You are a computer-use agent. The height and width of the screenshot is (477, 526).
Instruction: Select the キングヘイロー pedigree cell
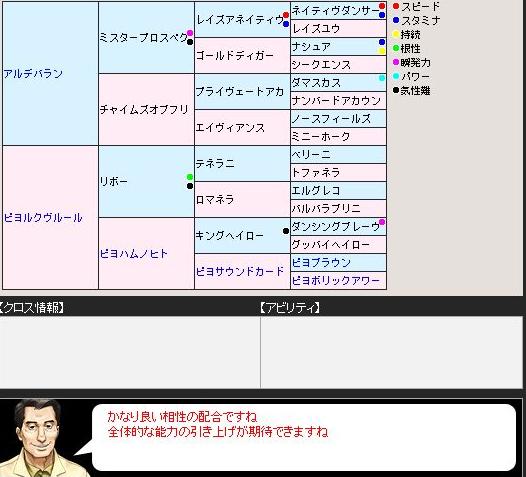click(x=242, y=235)
